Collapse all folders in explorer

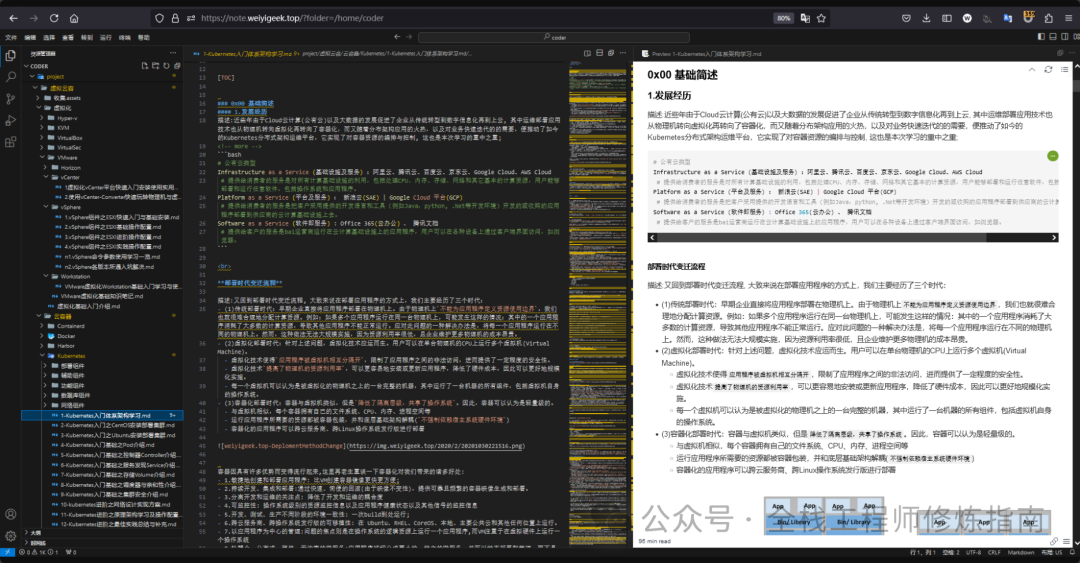click(177, 66)
